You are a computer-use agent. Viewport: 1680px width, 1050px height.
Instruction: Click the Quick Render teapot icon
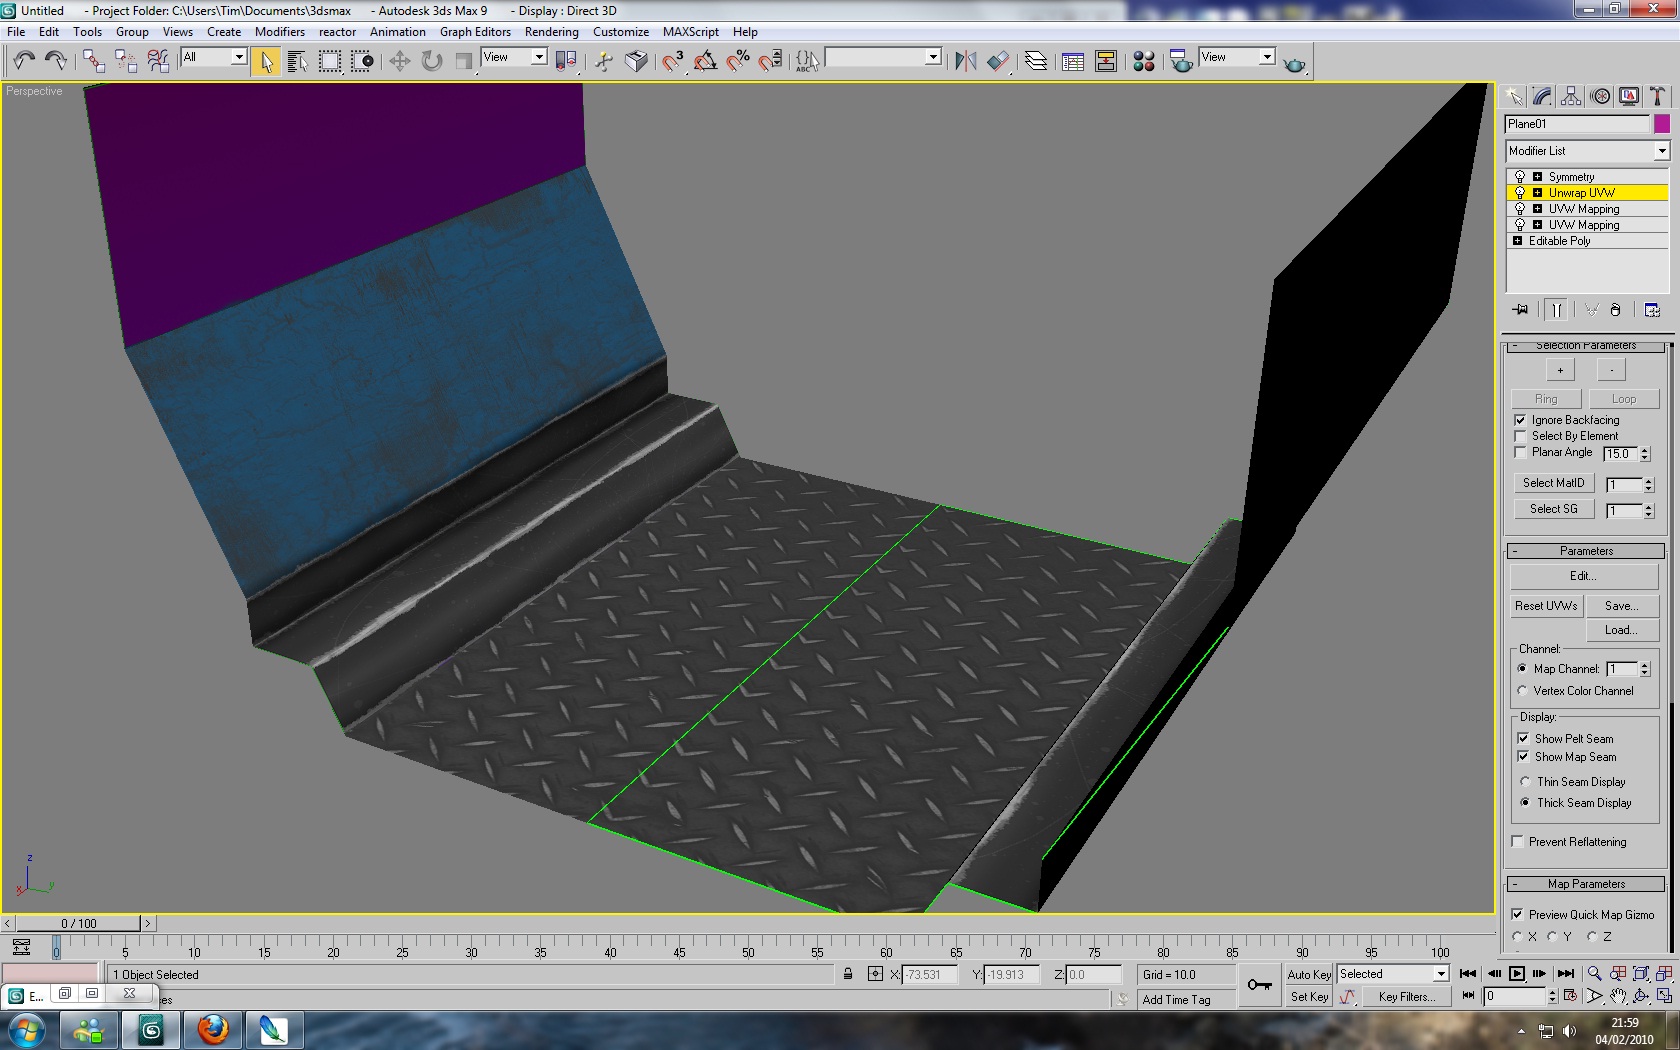pos(1294,63)
